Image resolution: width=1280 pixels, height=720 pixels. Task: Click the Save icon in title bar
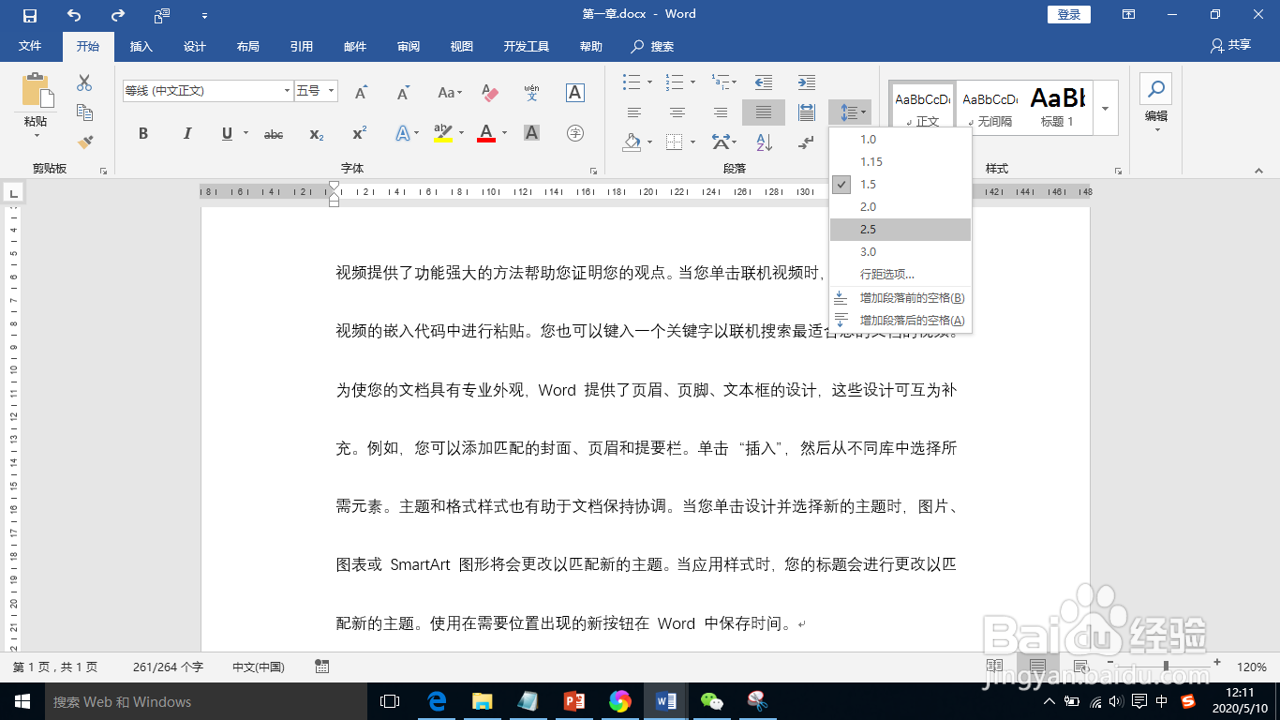point(30,15)
